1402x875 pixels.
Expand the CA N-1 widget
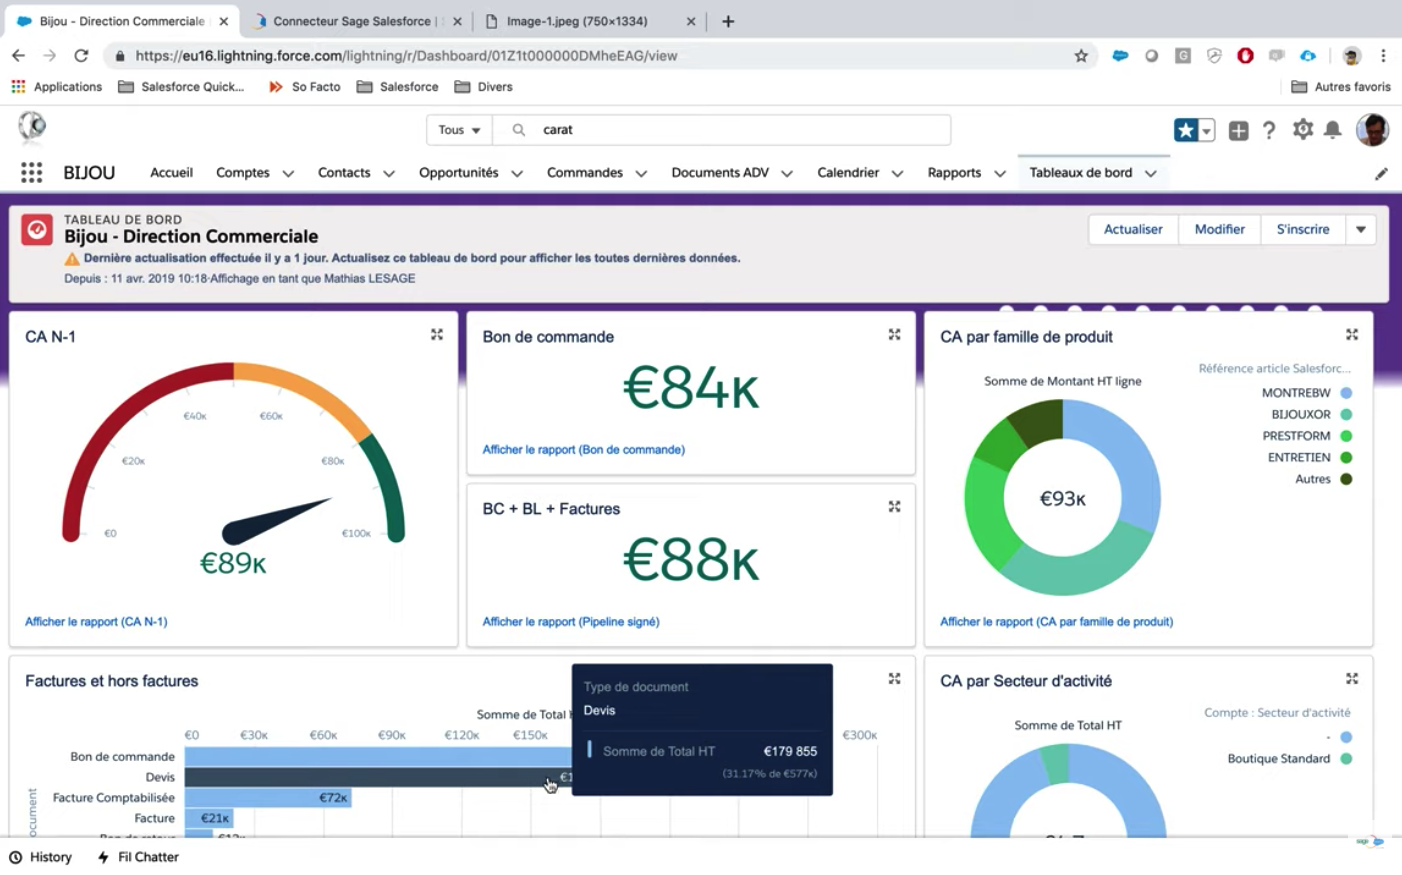pyautogui.click(x=437, y=335)
